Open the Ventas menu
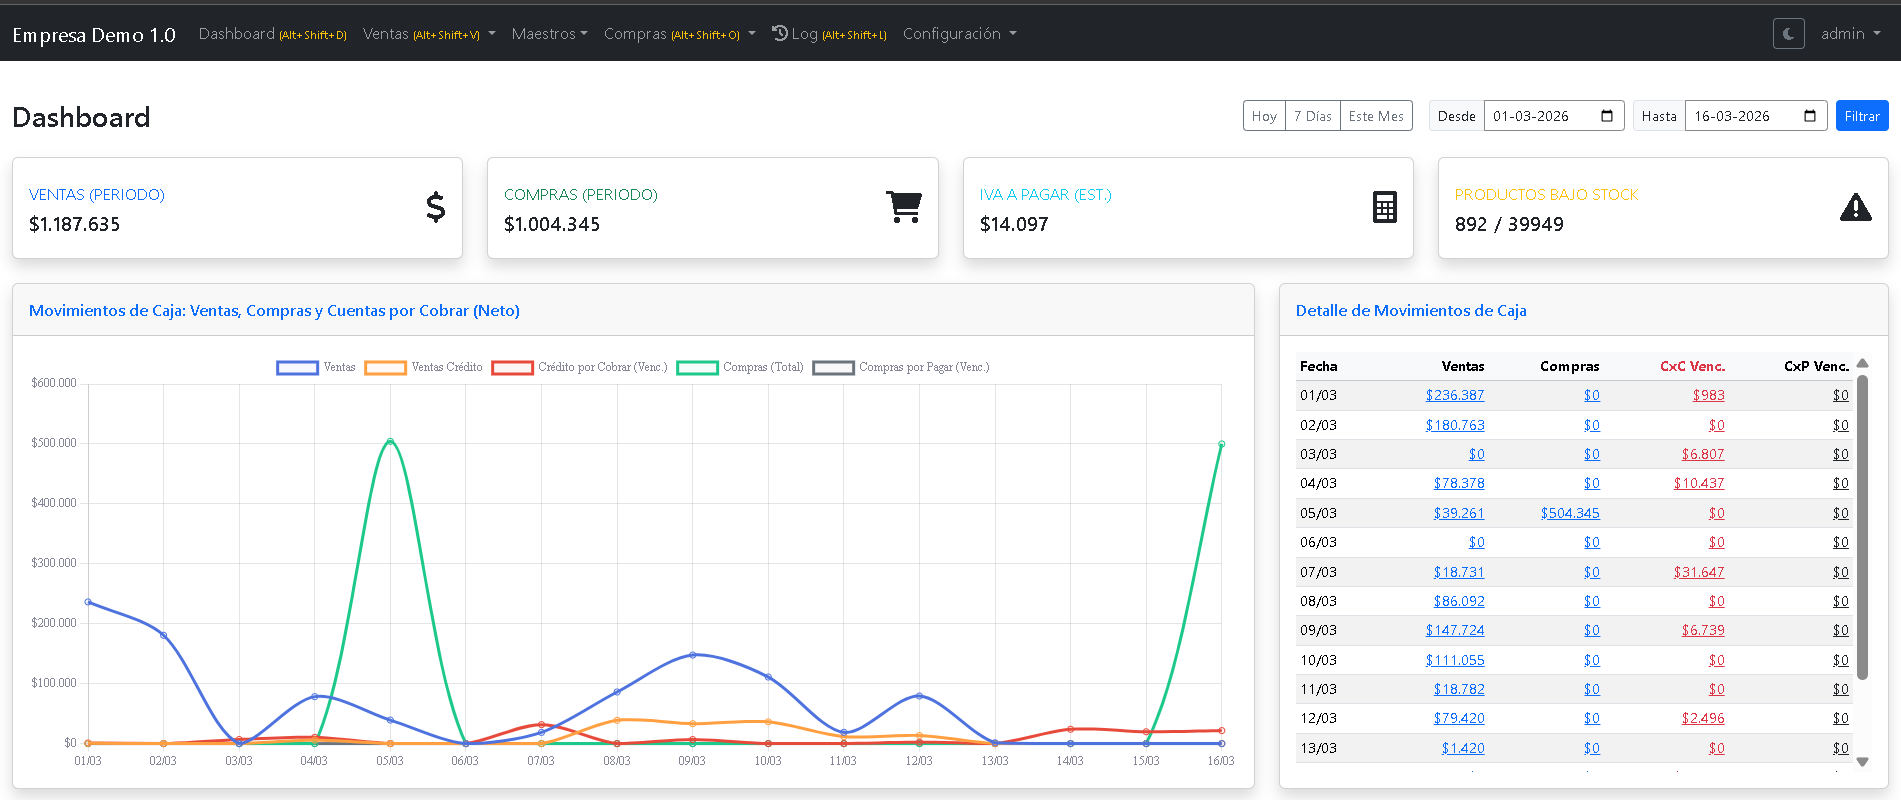 click(x=429, y=34)
